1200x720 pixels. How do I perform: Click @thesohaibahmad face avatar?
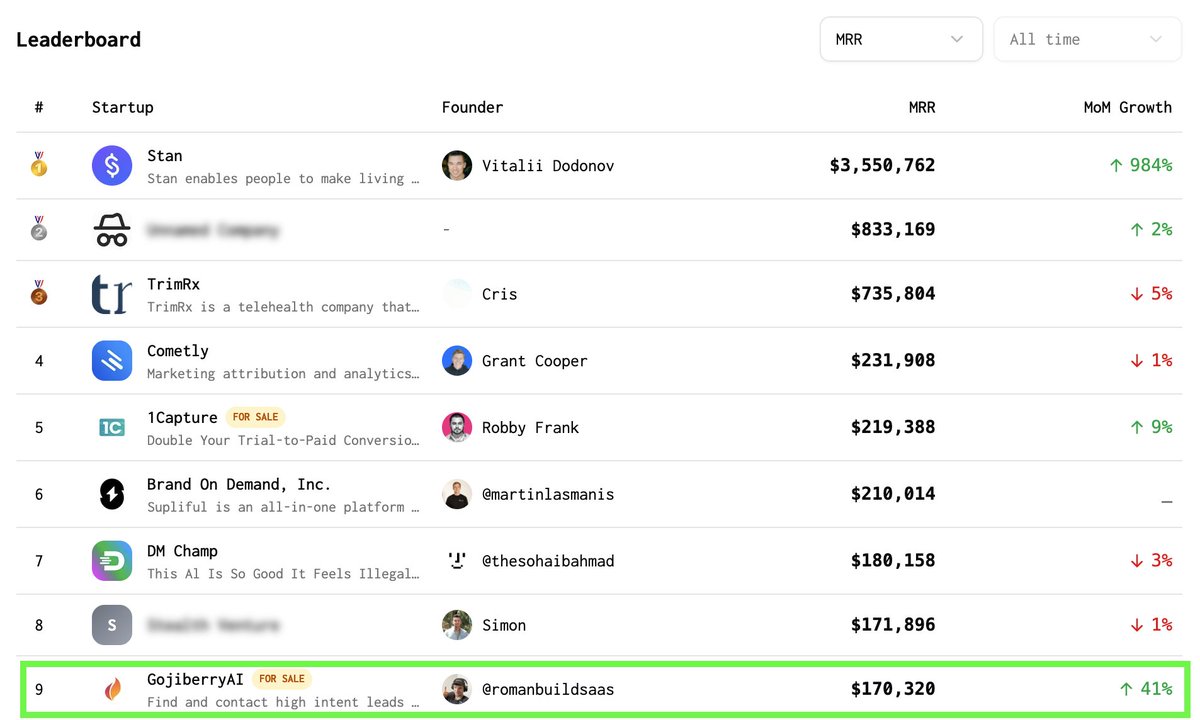457,561
